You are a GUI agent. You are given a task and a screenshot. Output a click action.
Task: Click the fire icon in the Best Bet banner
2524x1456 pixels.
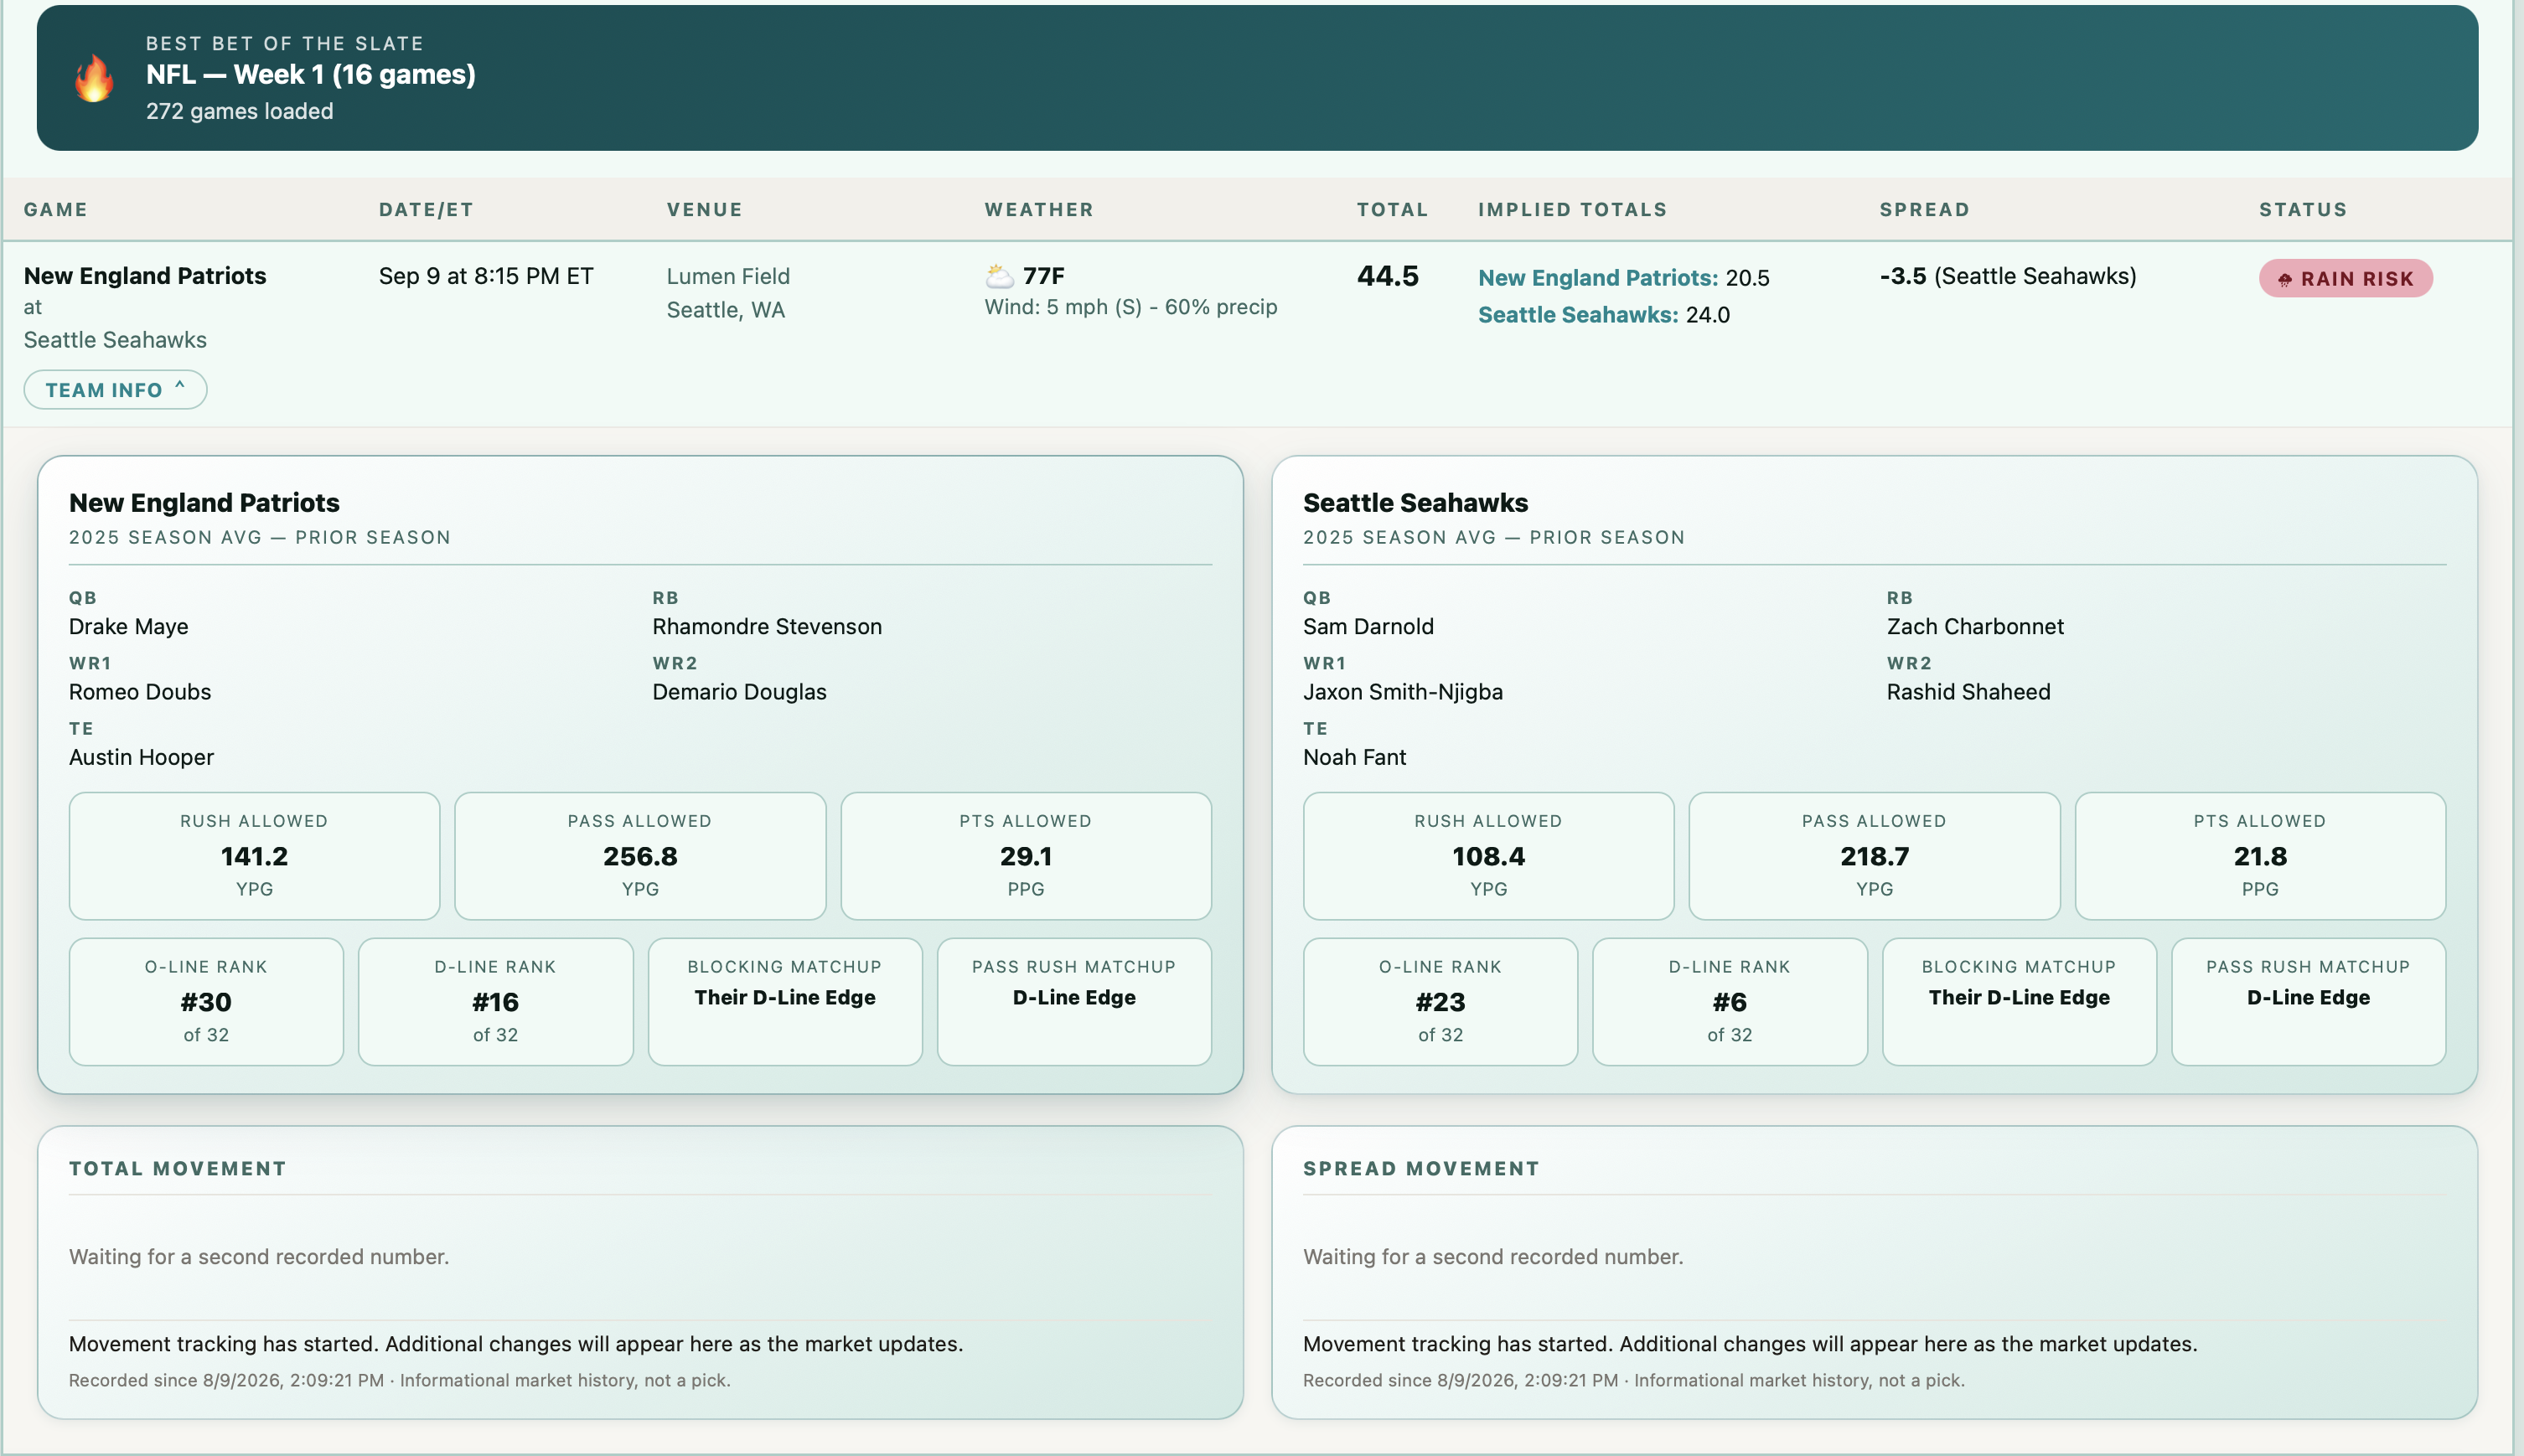pyautogui.click(x=94, y=78)
